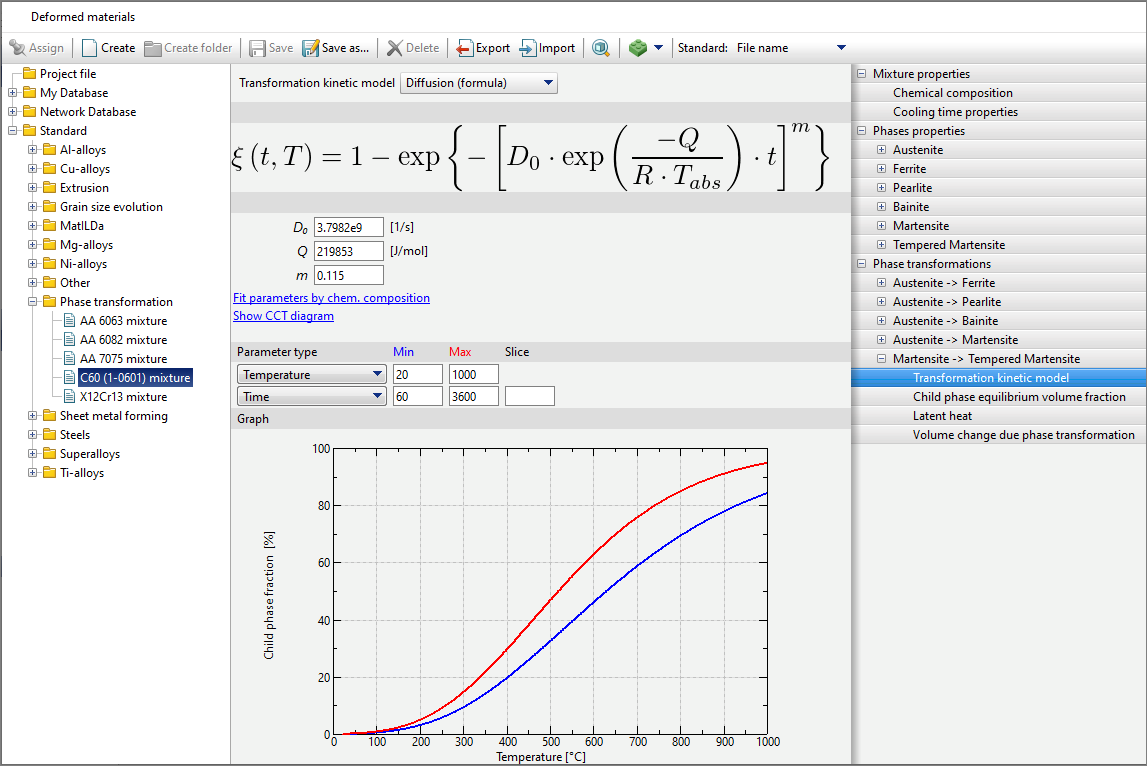
Task: Collapse the Phase transformation folder
Action: (33, 302)
